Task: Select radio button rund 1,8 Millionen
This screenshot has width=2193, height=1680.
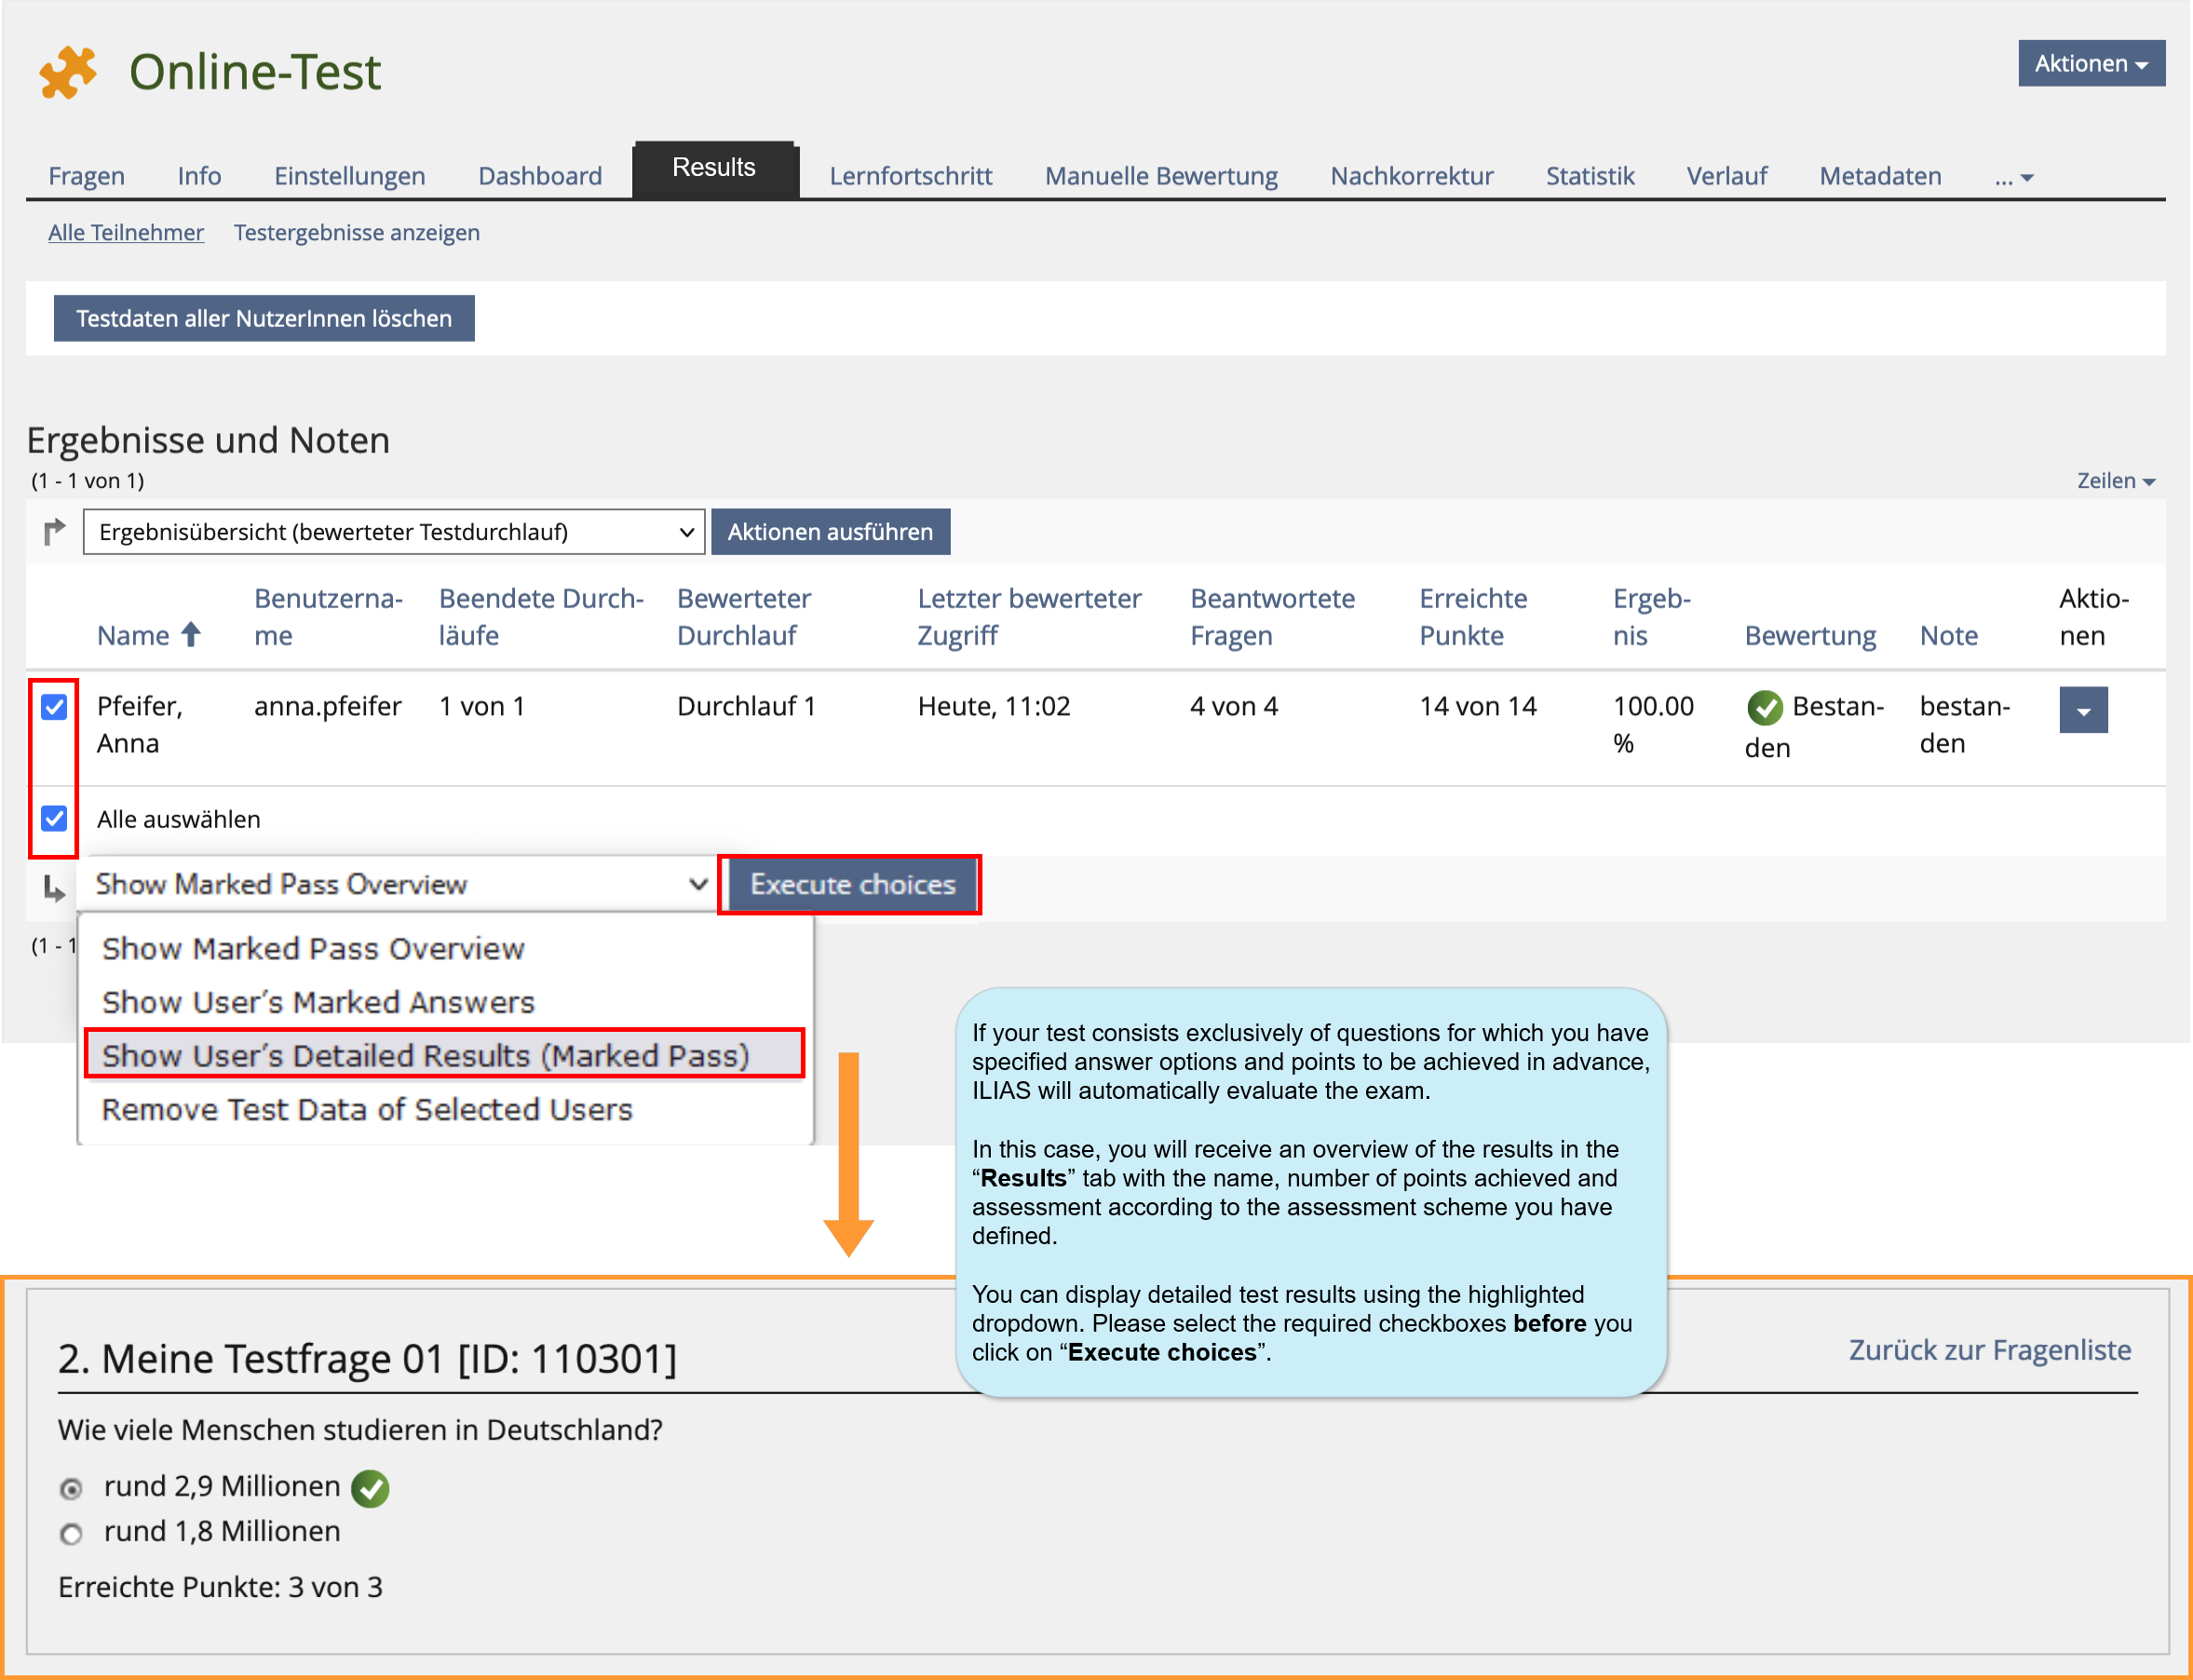Action: tap(71, 1534)
